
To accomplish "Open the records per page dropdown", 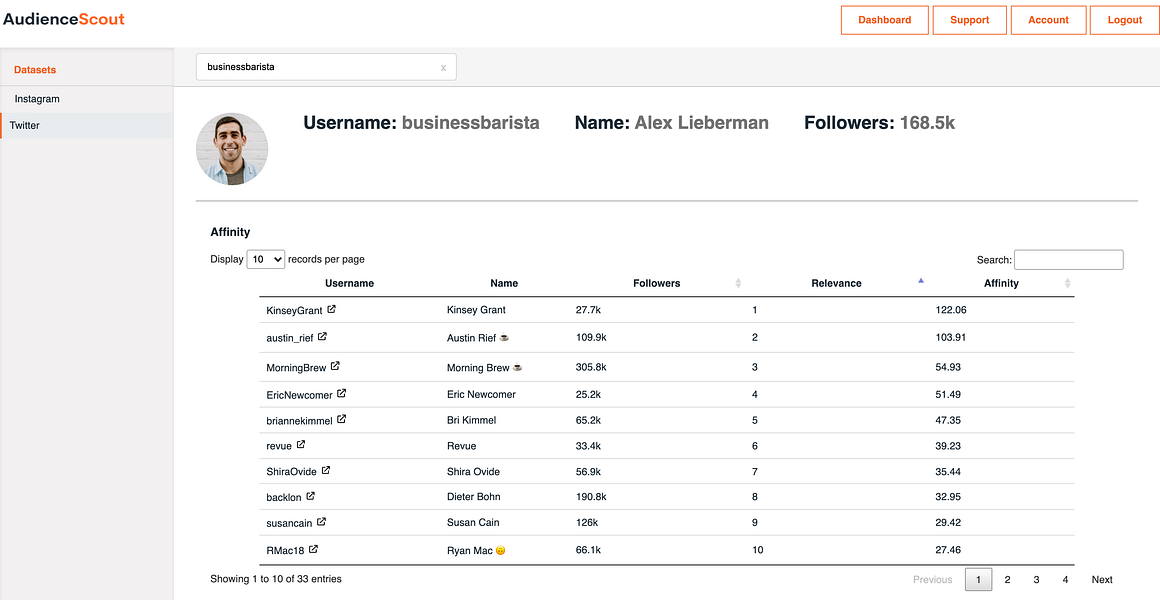I will coord(265,258).
